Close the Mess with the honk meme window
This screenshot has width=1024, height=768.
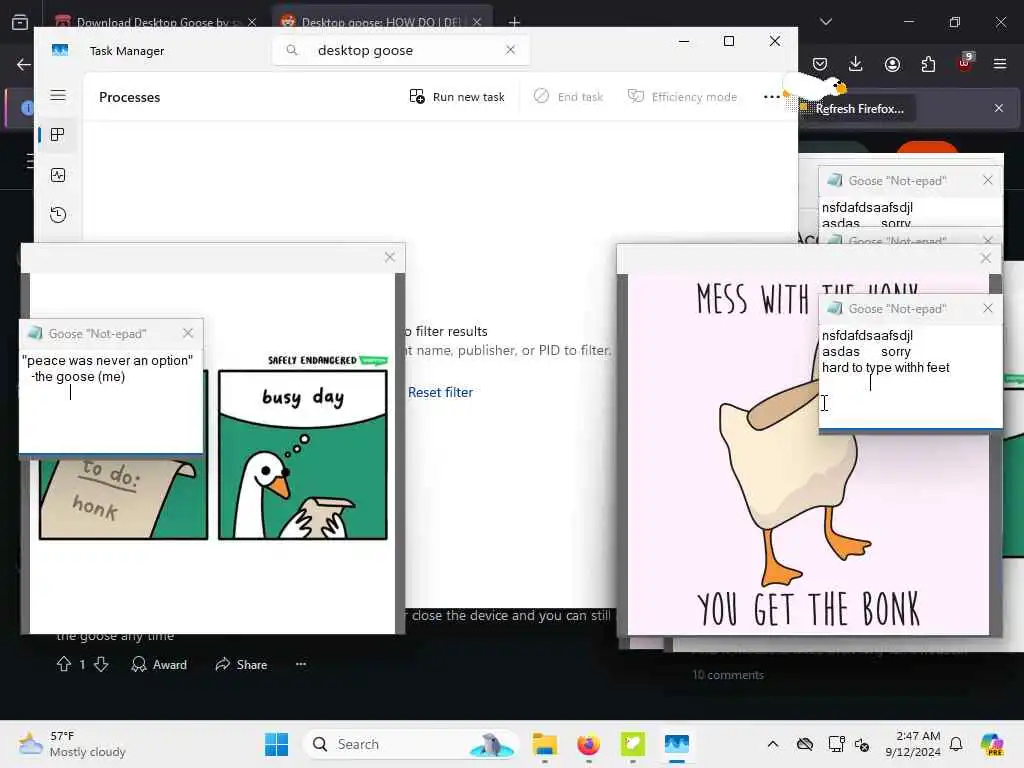pos(986,258)
